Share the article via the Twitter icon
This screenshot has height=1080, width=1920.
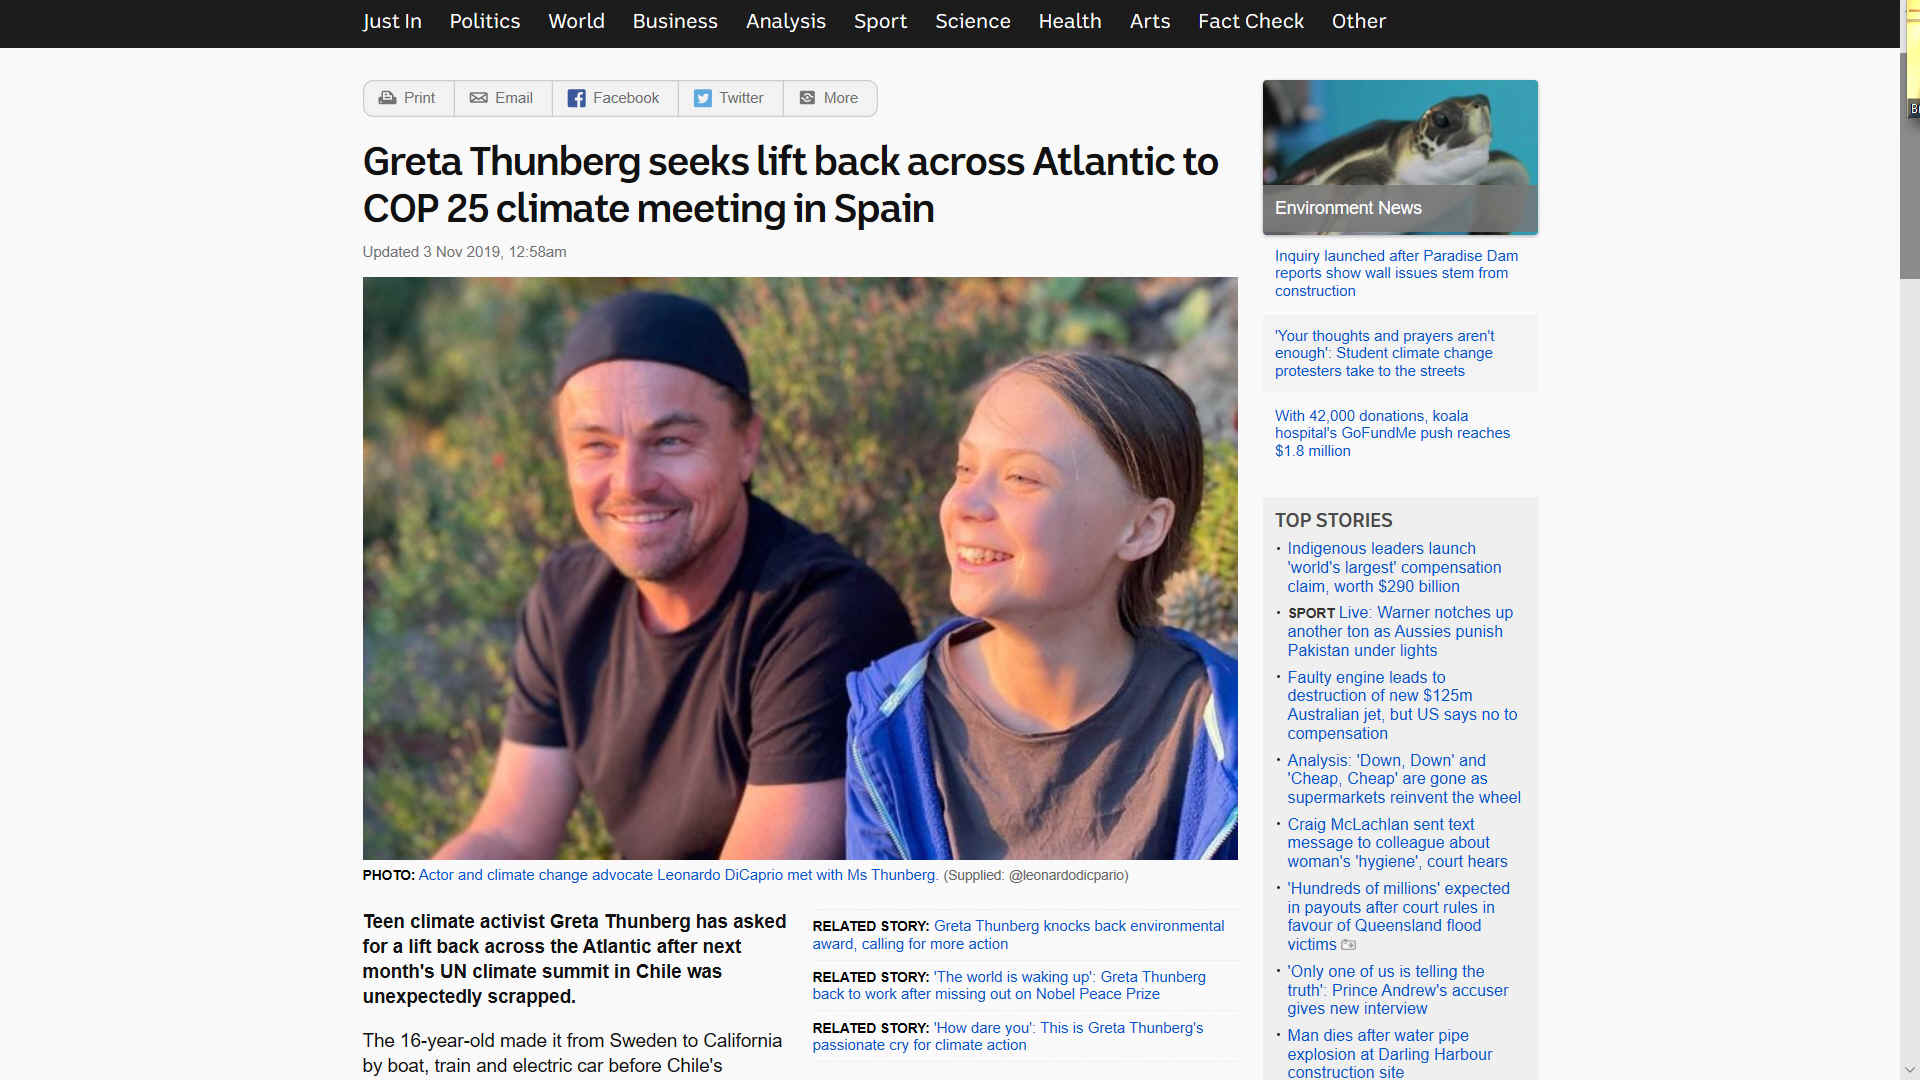click(703, 98)
